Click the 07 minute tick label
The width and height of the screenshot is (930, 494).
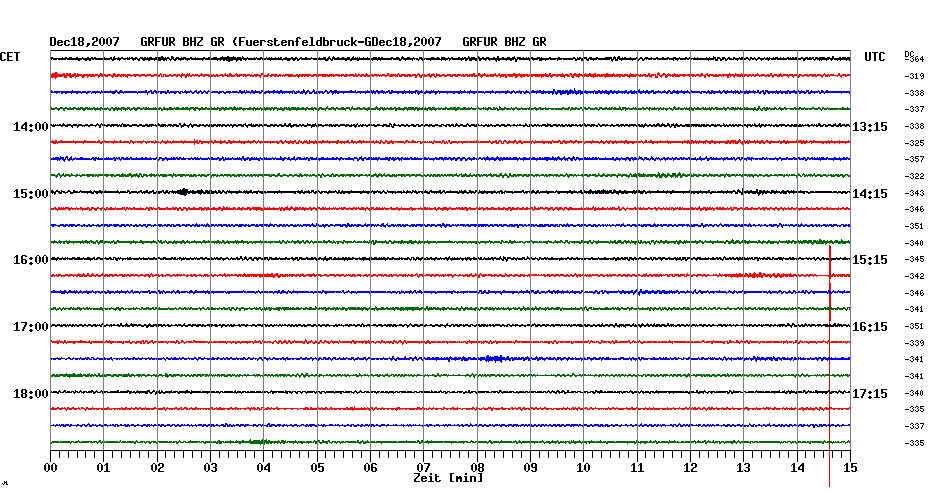pyautogui.click(x=423, y=468)
